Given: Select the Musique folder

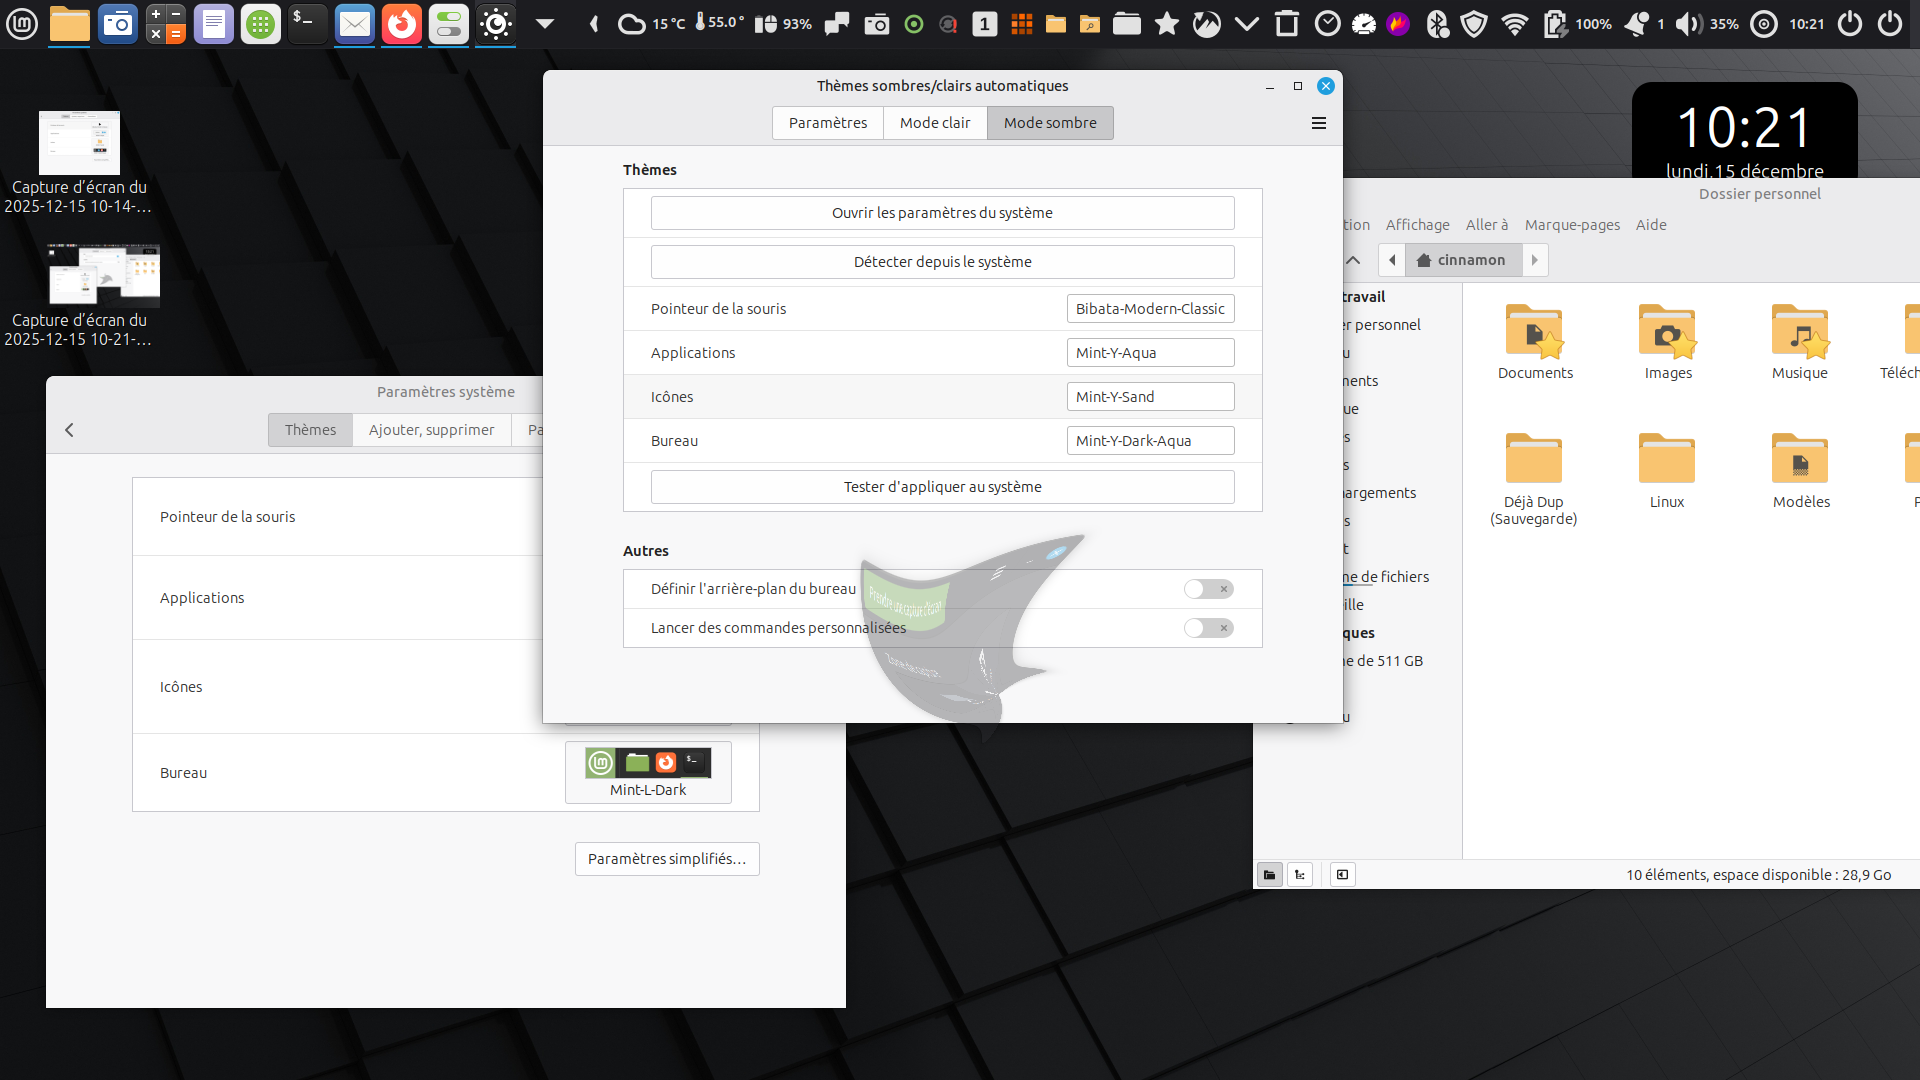Looking at the screenshot, I should tap(1800, 342).
